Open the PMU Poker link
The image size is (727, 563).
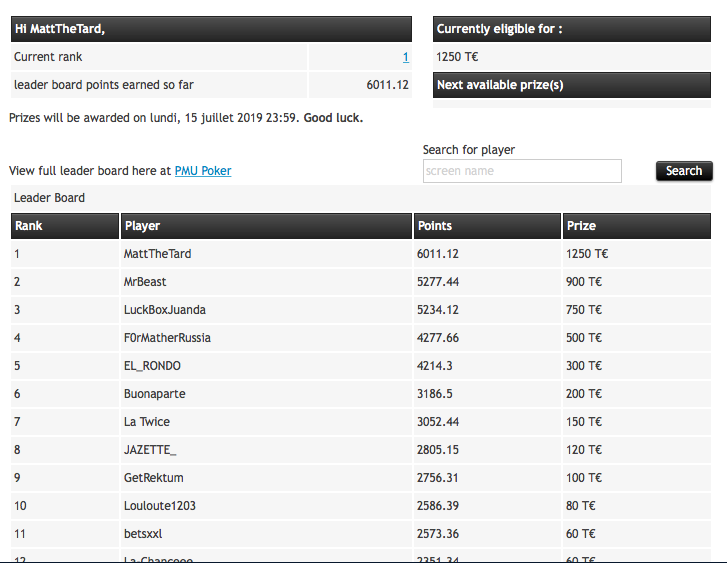coord(203,171)
